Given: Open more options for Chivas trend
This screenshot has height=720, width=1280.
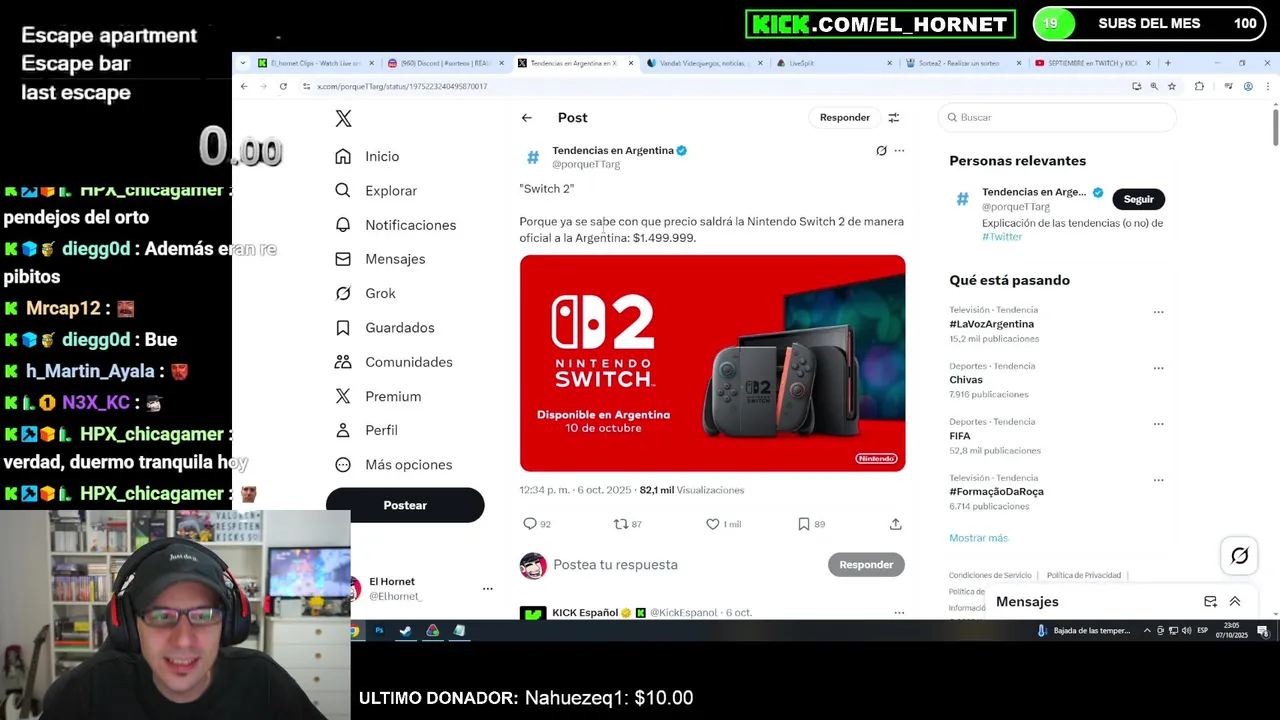Looking at the screenshot, I should pos(1158,368).
